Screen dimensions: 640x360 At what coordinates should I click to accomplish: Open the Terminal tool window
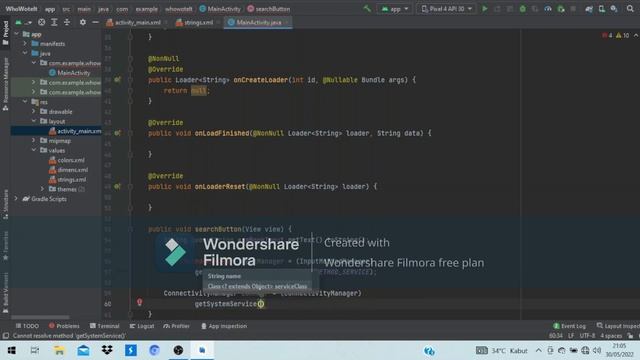click(104, 326)
